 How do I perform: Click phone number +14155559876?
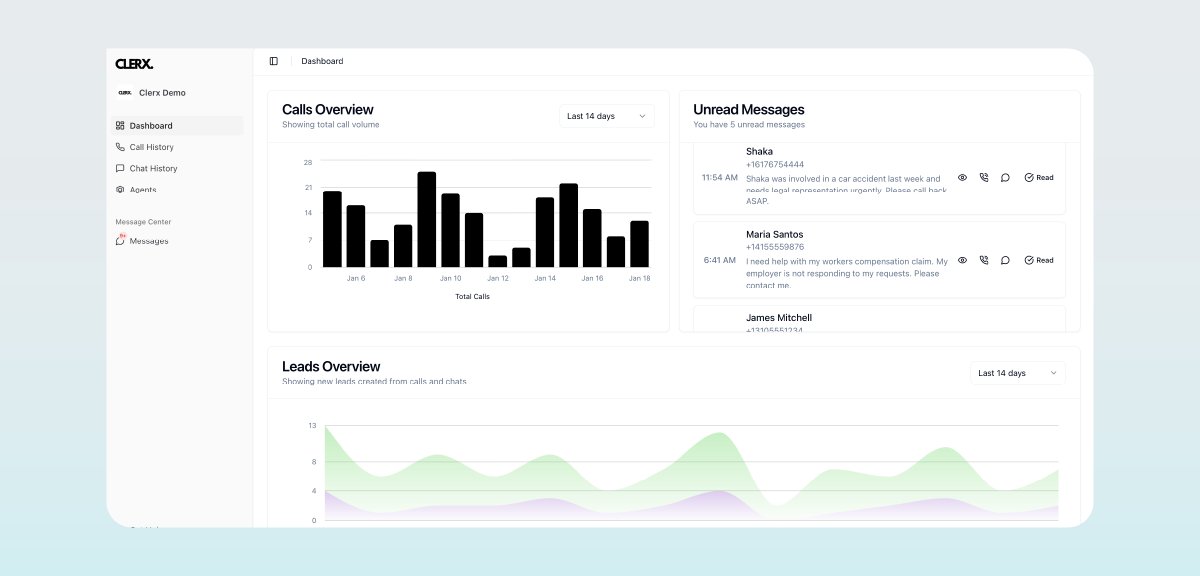(775, 247)
